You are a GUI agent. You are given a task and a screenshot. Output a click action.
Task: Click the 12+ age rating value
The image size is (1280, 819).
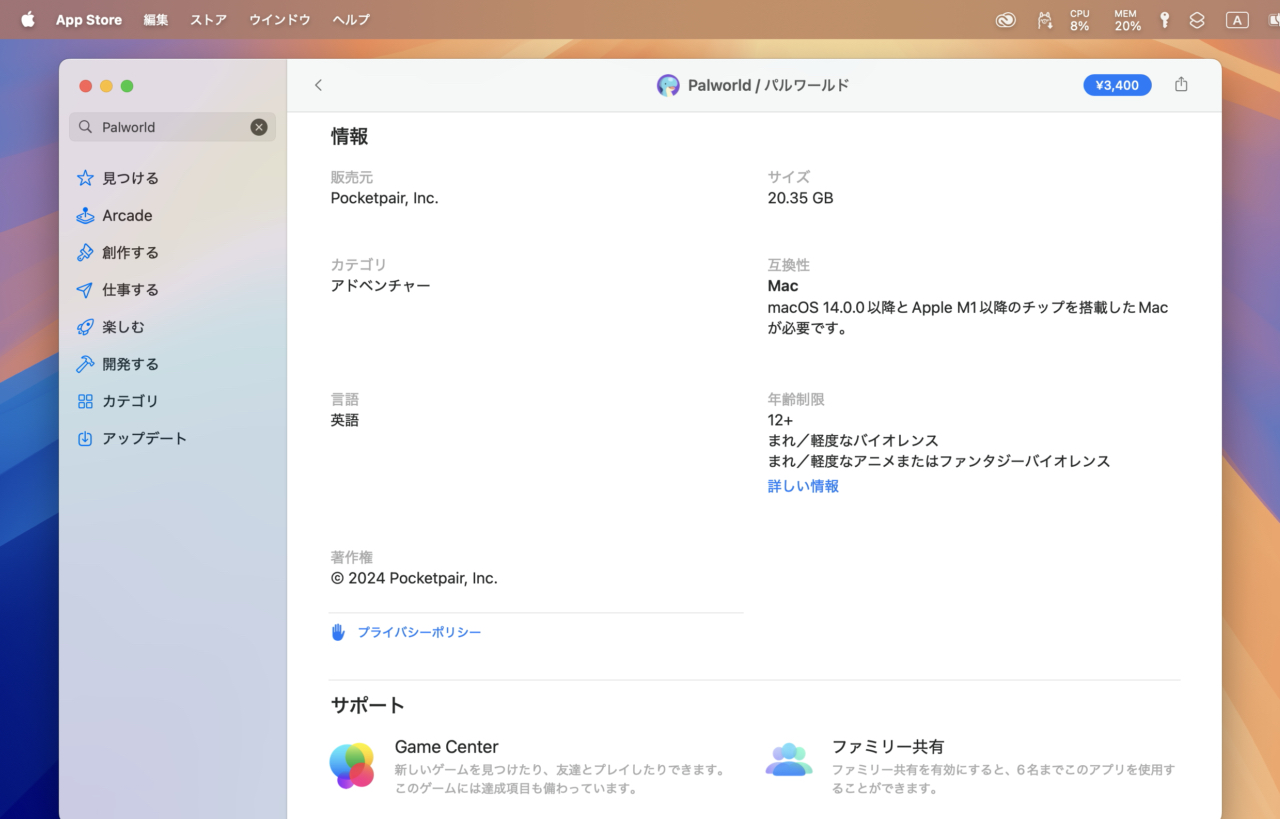click(x=780, y=420)
